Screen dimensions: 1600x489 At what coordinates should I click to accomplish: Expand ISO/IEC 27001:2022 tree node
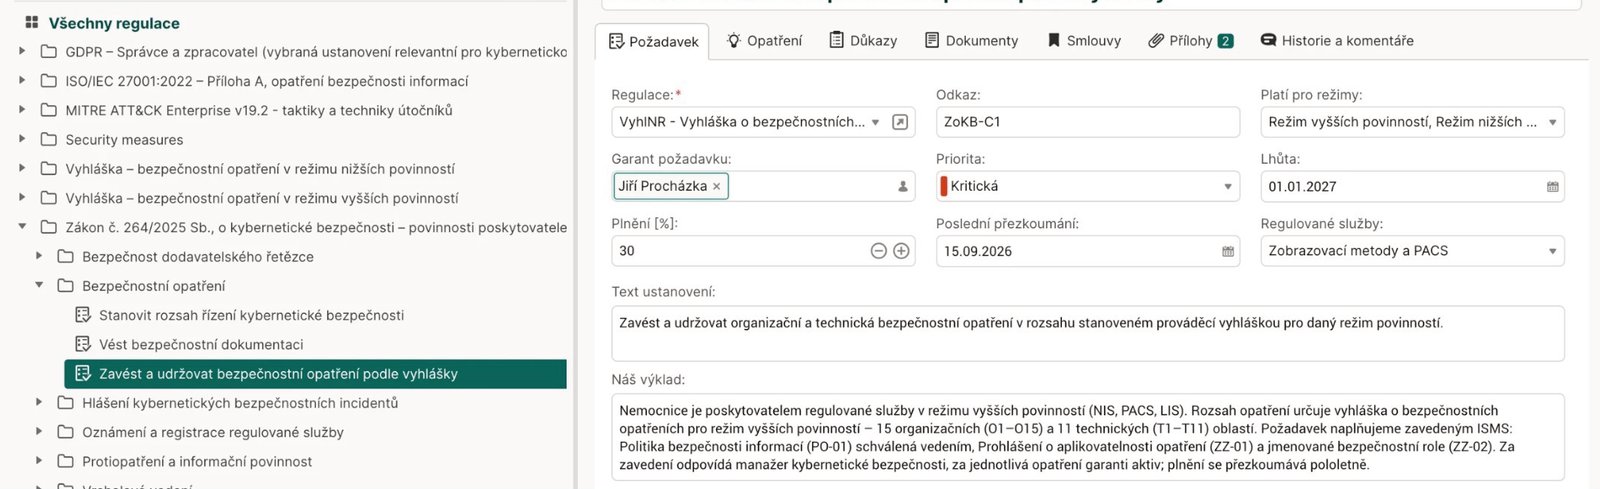point(22,80)
